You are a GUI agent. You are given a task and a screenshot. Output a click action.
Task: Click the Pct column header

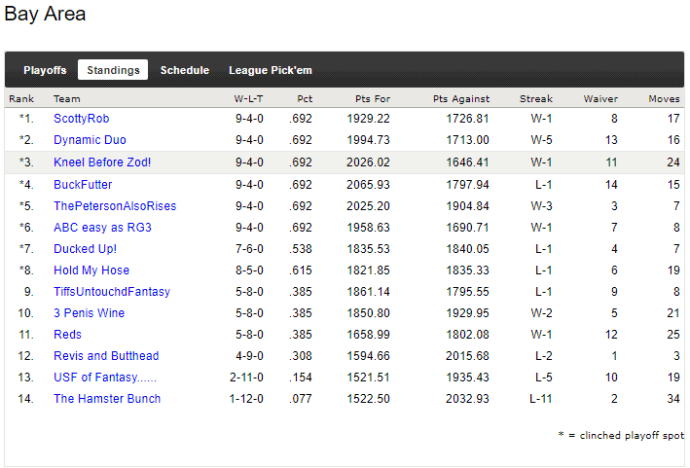point(305,99)
